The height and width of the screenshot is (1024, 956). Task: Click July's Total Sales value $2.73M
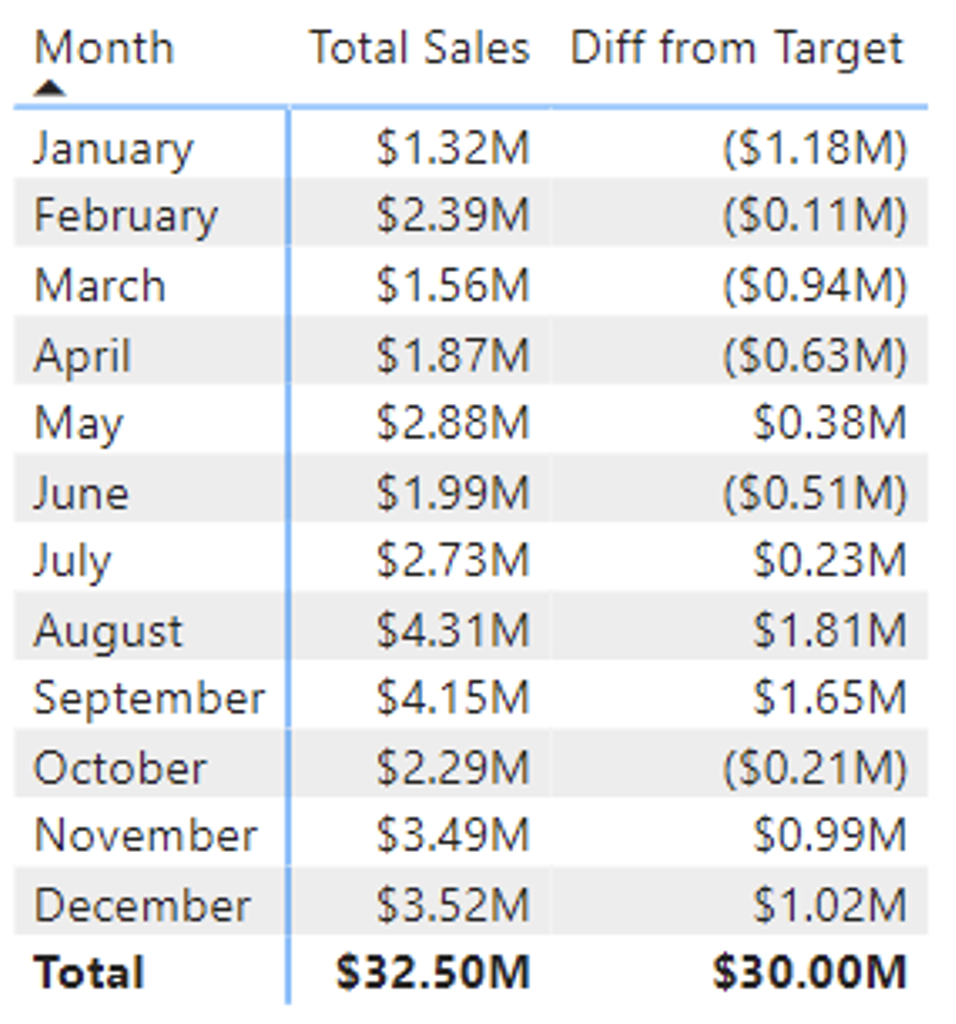tap(453, 561)
